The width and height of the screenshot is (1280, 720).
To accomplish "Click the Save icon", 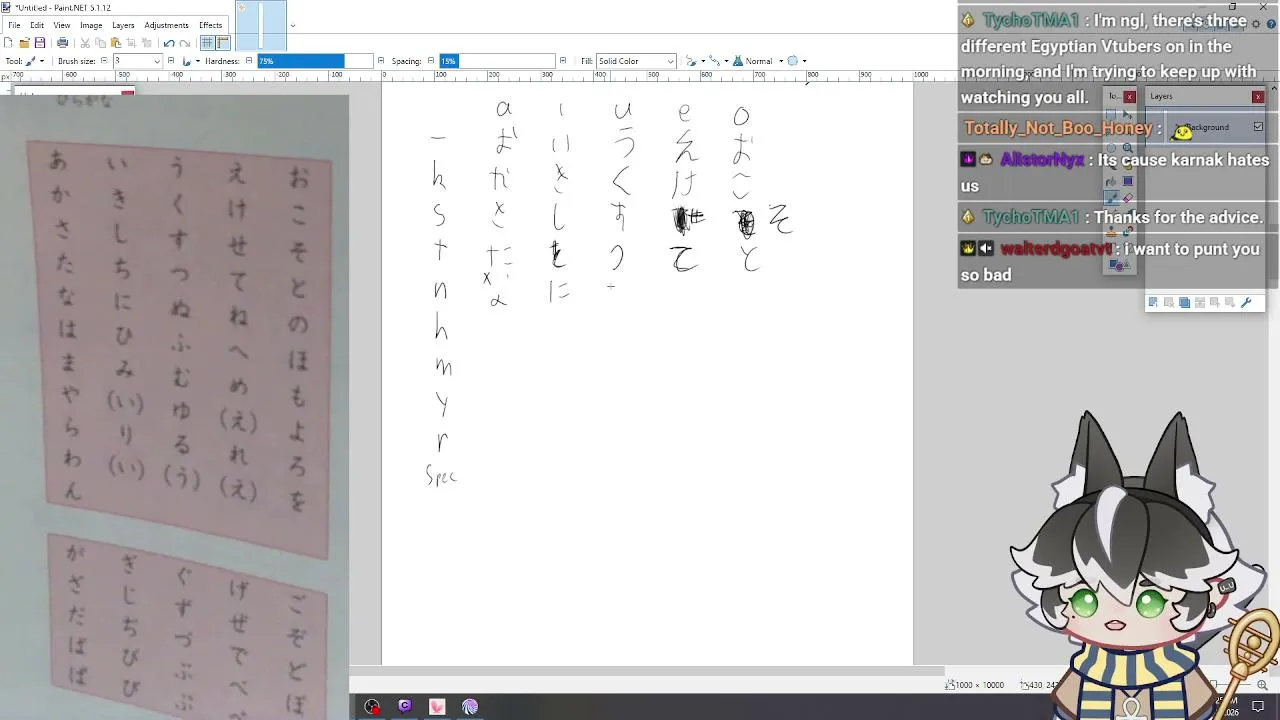I will click(x=40, y=43).
